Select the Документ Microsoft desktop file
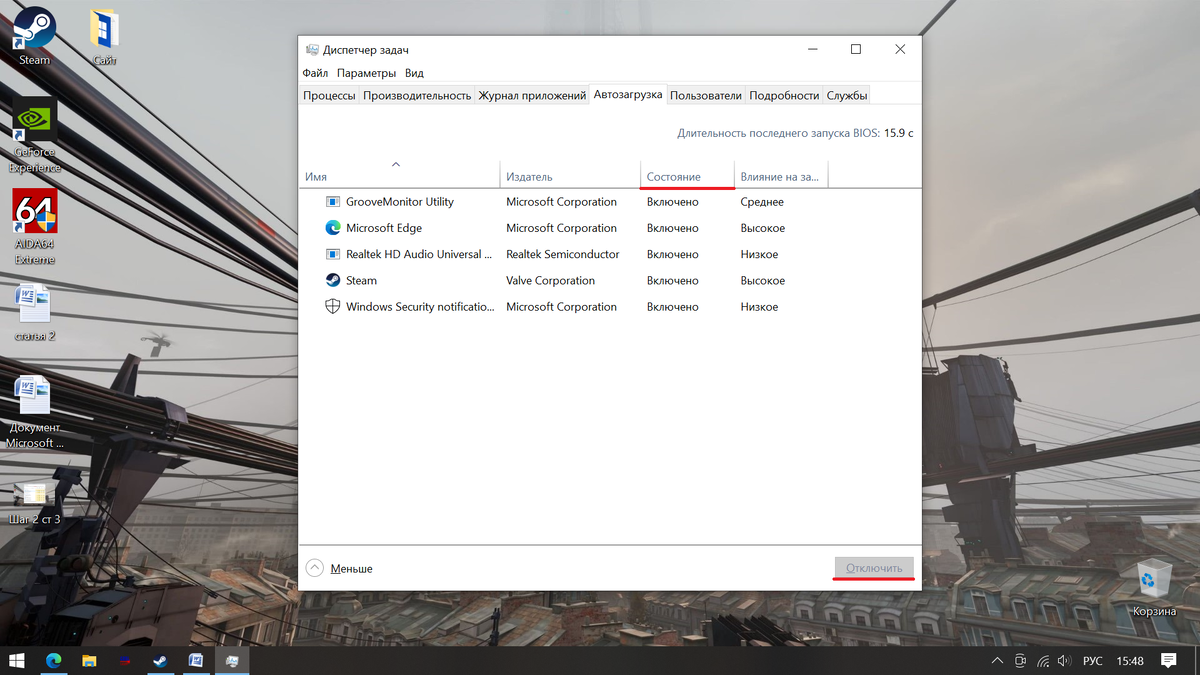 (34, 411)
